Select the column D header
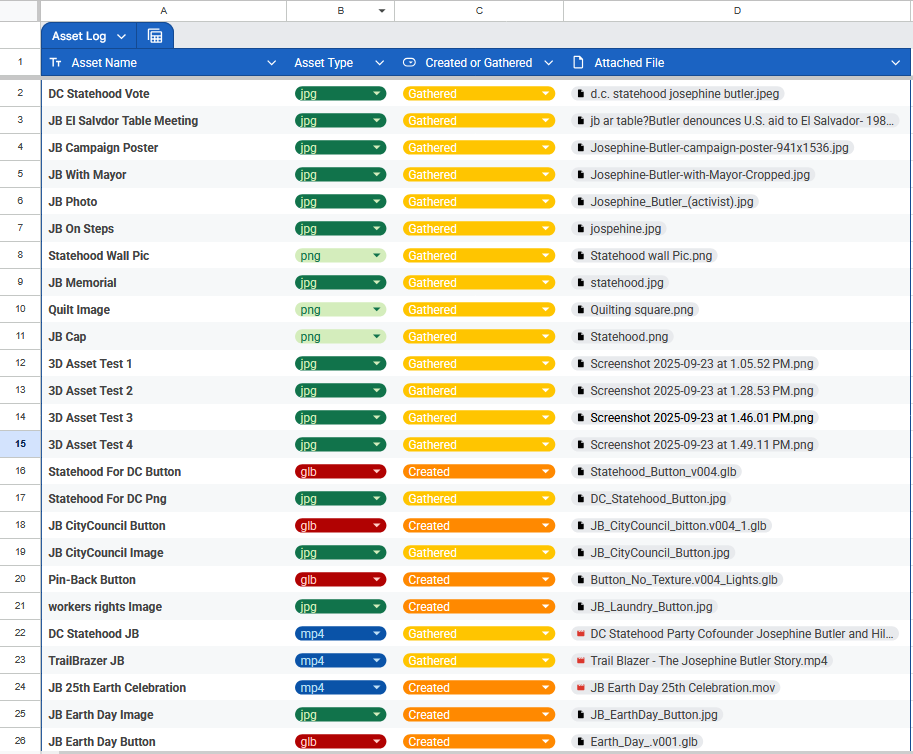The image size is (913, 754). tap(737, 11)
